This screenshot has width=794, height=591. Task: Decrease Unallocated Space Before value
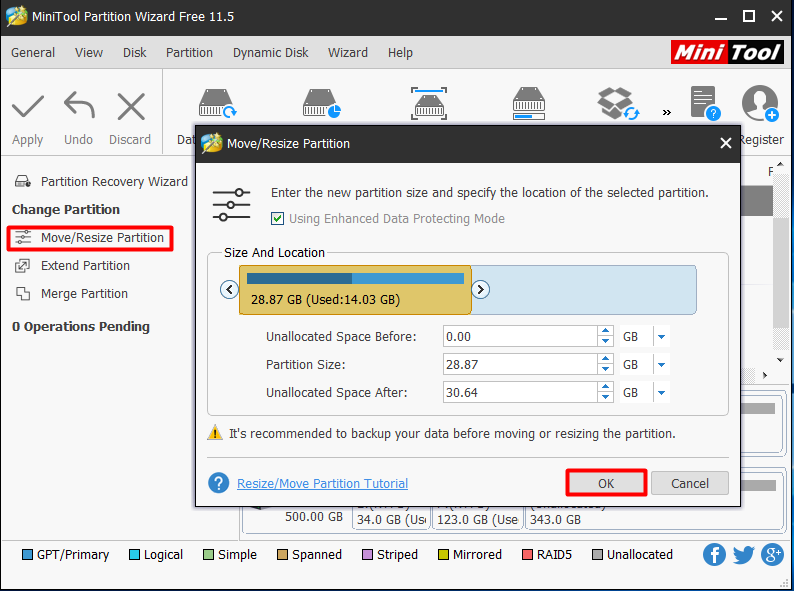tap(605, 342)
